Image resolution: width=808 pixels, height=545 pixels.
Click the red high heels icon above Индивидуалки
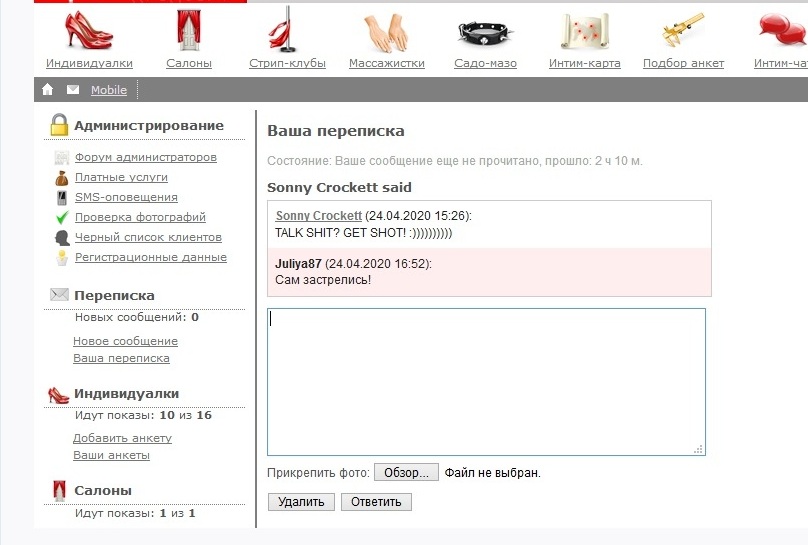point(89,30)
